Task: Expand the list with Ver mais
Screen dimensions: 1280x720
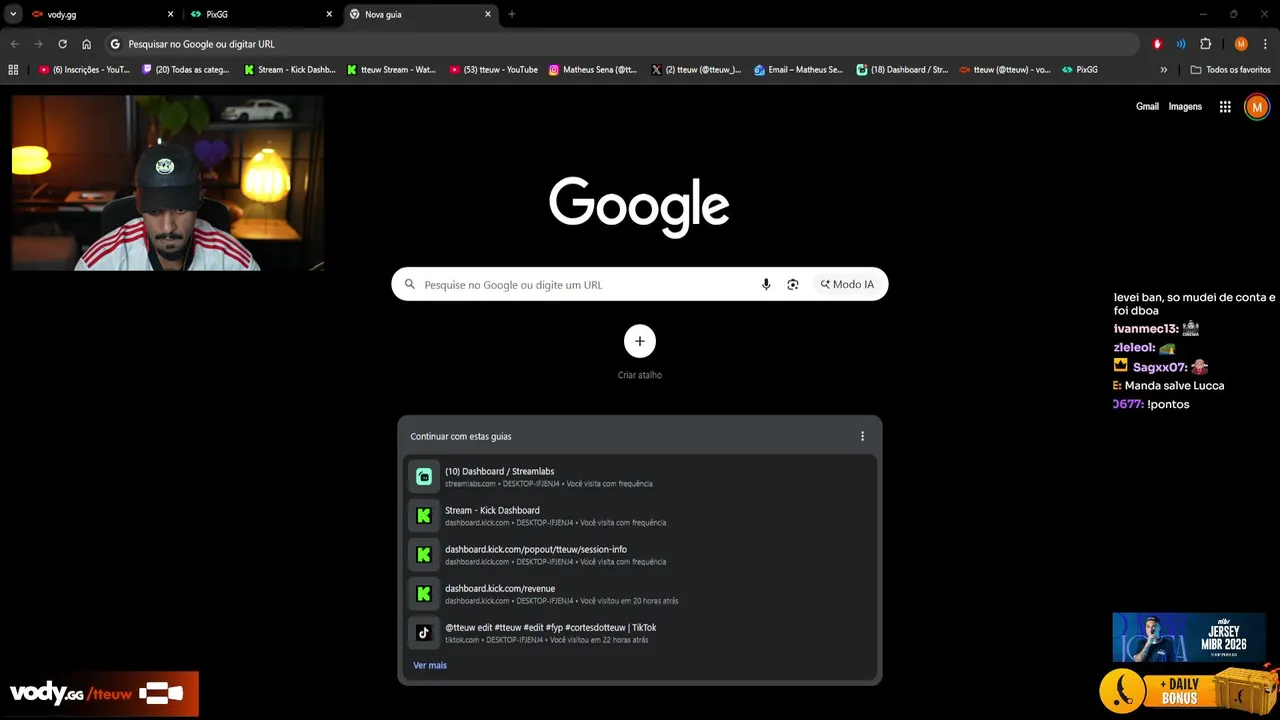Action: pos(430,665)
